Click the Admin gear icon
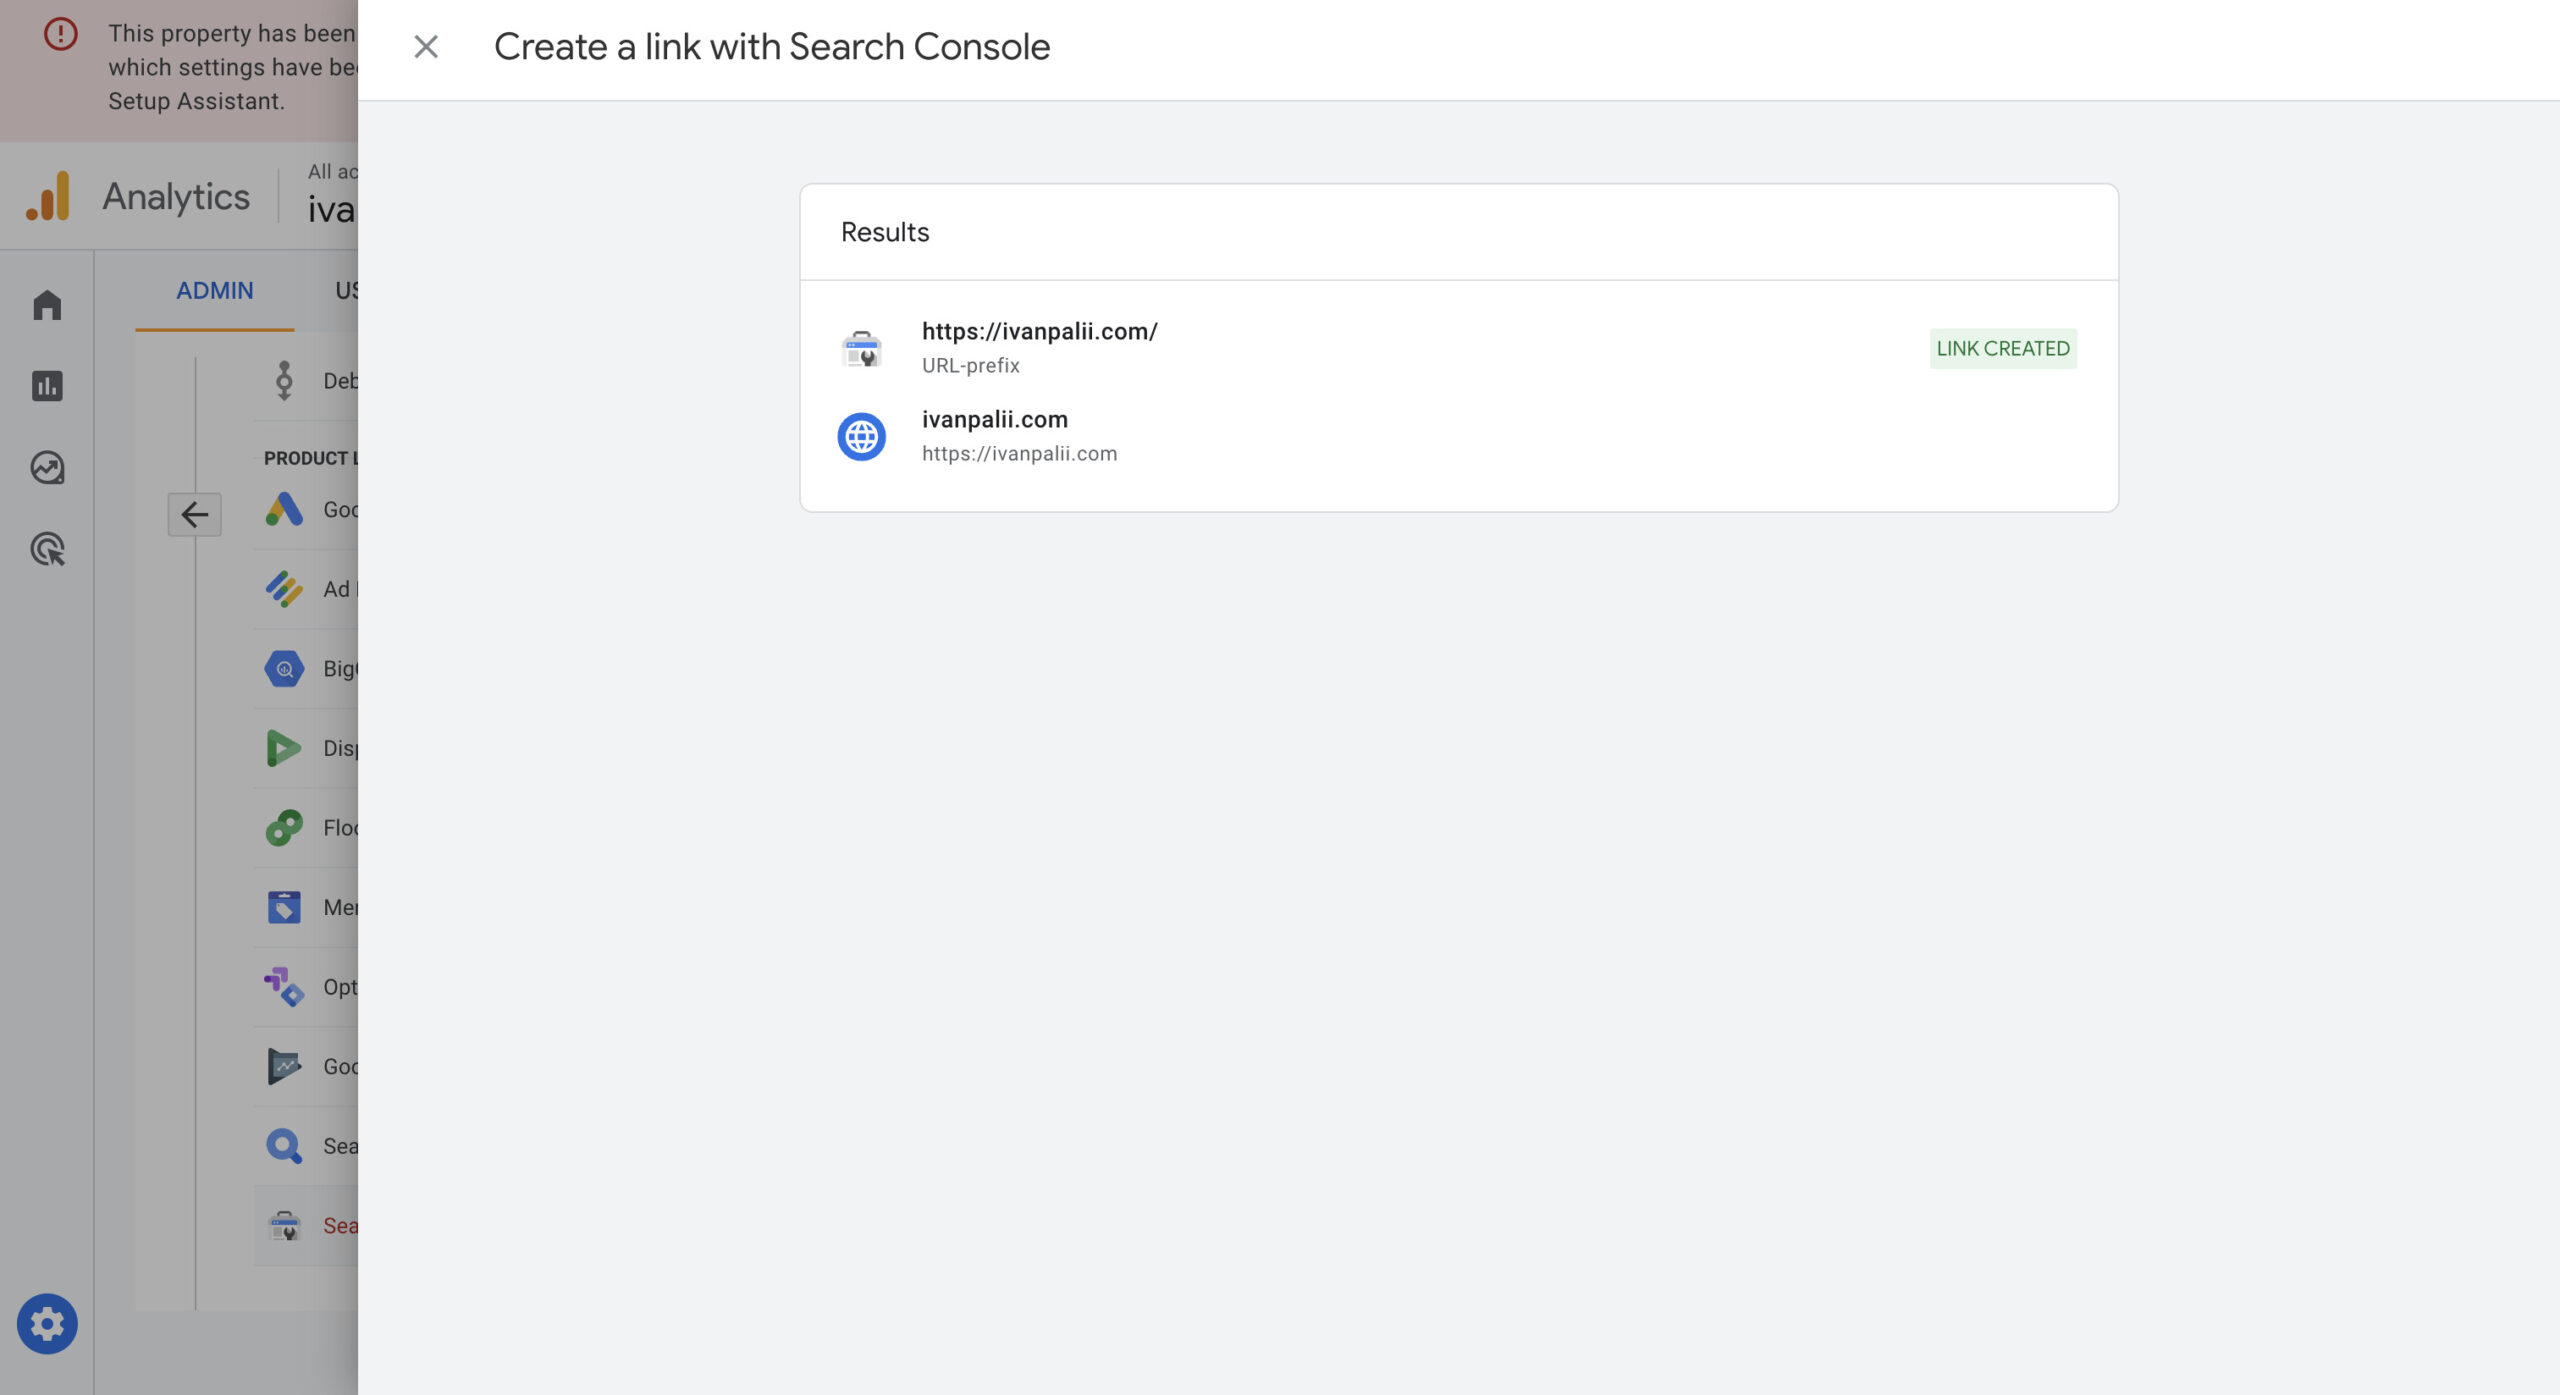Viewport: 2560px width, 1395px height. (47, 1324)
